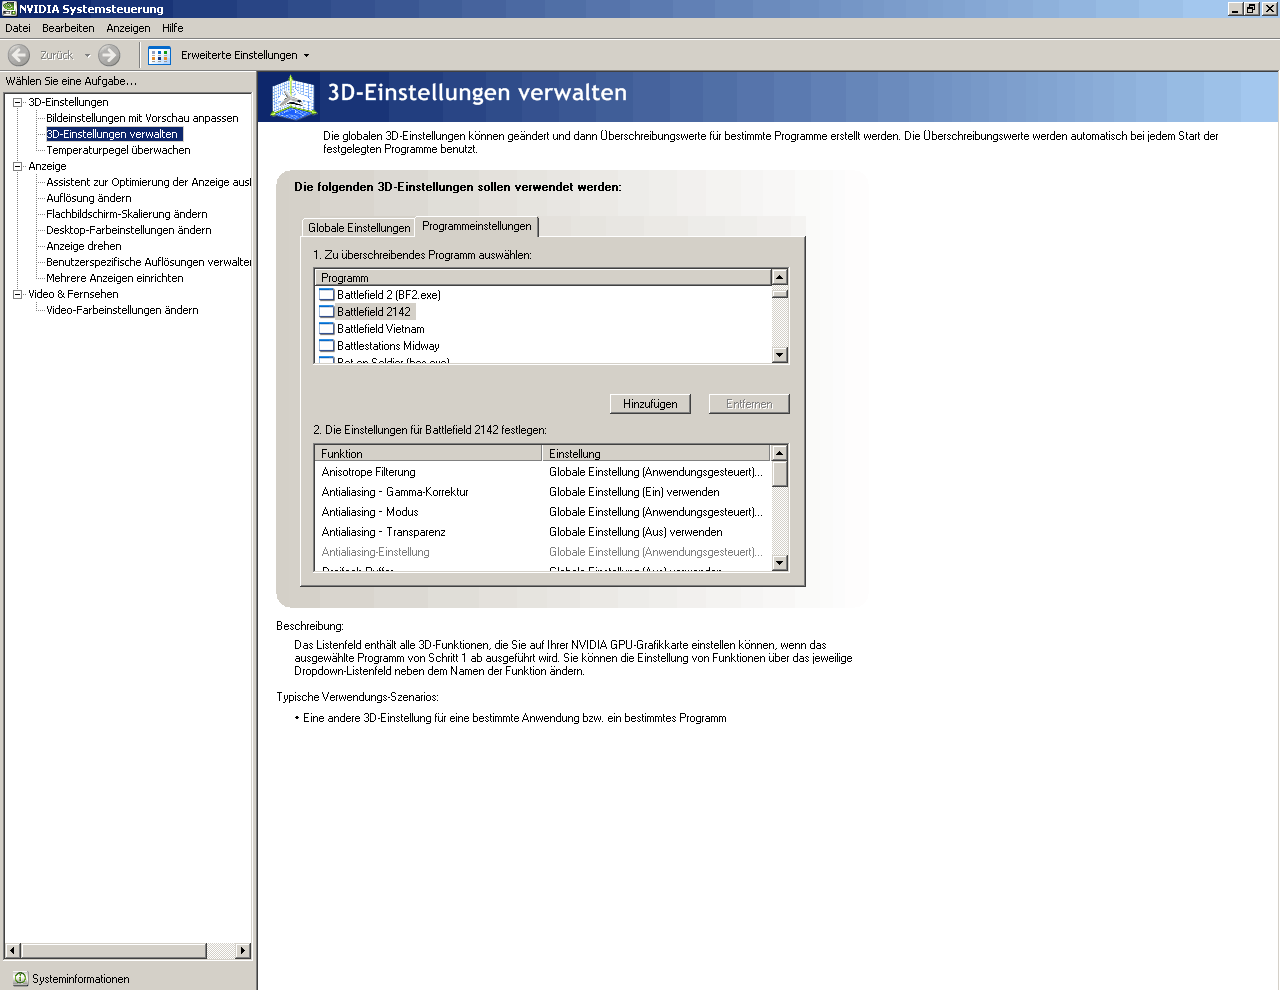
Task: Select Flachbildschirm-Skalierung ändern
Action: (127, 214)
